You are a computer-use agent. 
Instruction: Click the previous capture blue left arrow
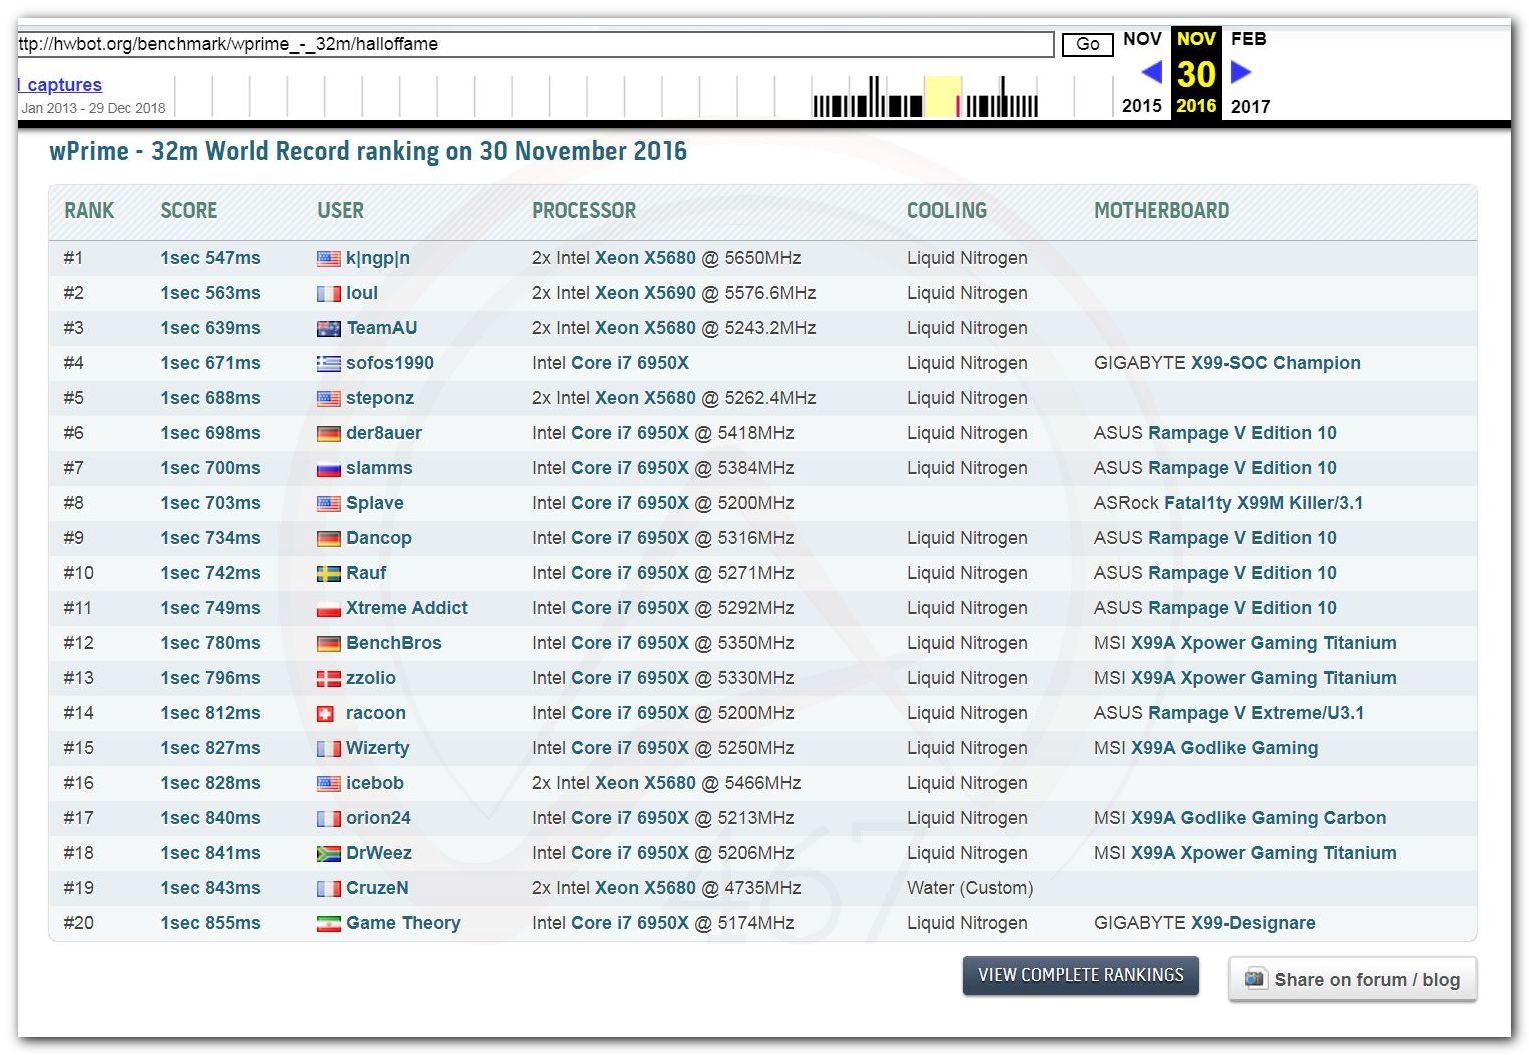[1151, 72]
